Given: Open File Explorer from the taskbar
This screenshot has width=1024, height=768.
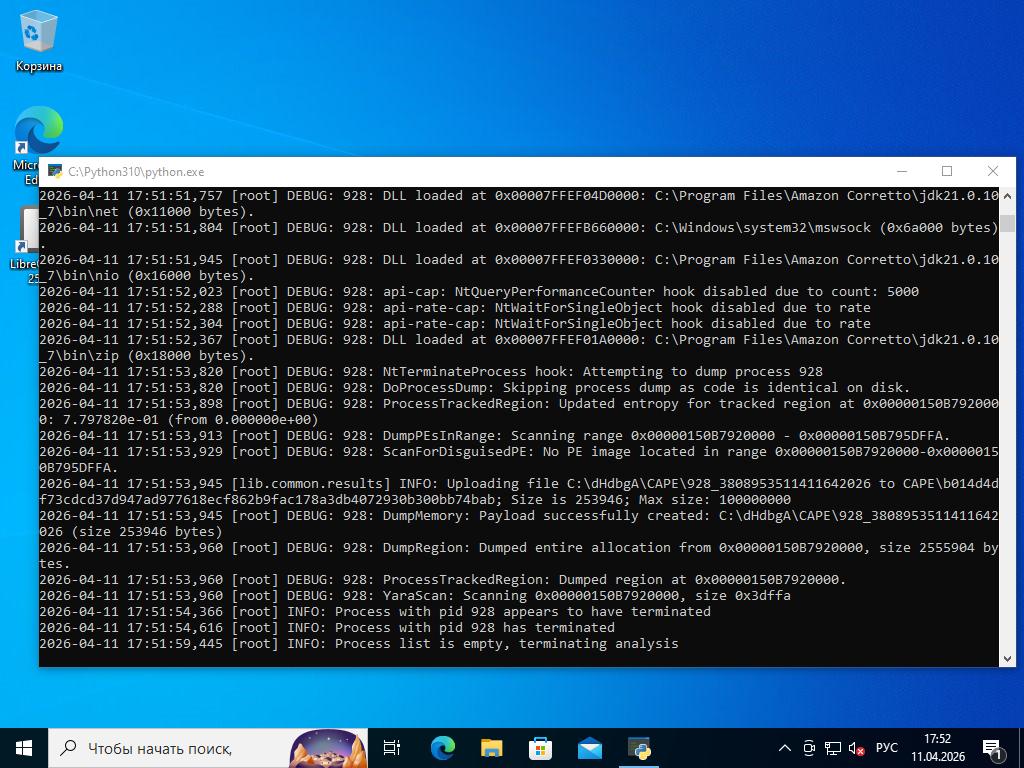Looking at the screenshot, I should (491, 748).
